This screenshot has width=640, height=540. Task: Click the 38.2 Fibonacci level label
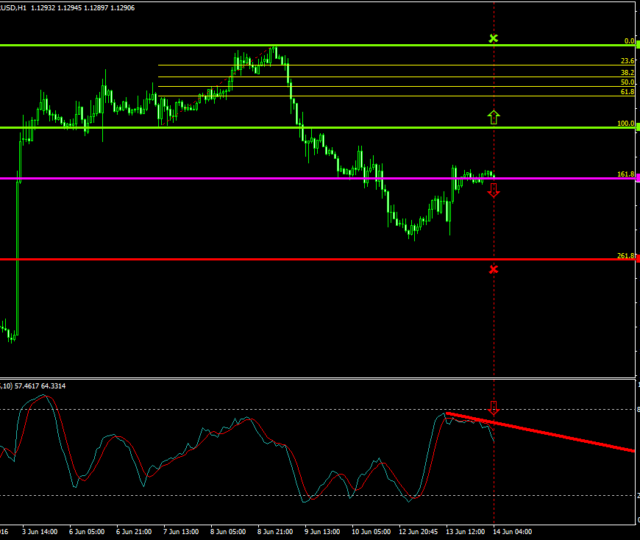pos(627,72)
